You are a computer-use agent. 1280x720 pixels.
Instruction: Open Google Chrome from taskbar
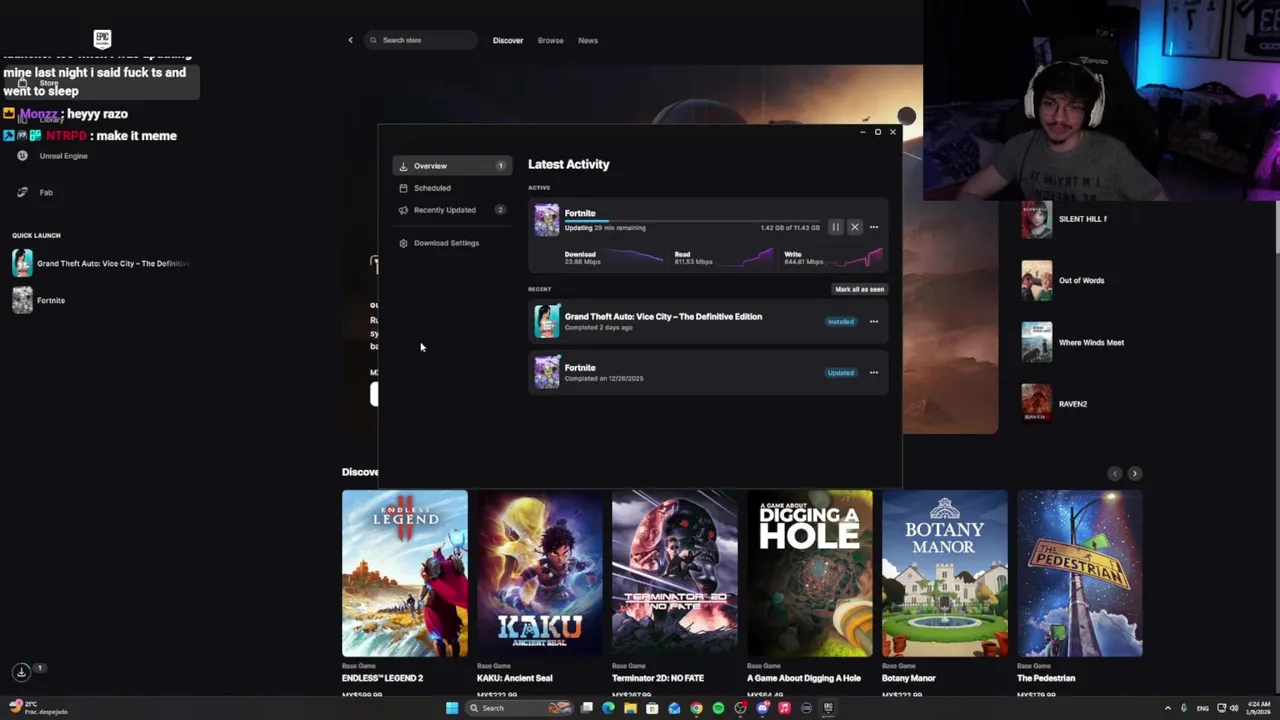click(x=696, y=708)
